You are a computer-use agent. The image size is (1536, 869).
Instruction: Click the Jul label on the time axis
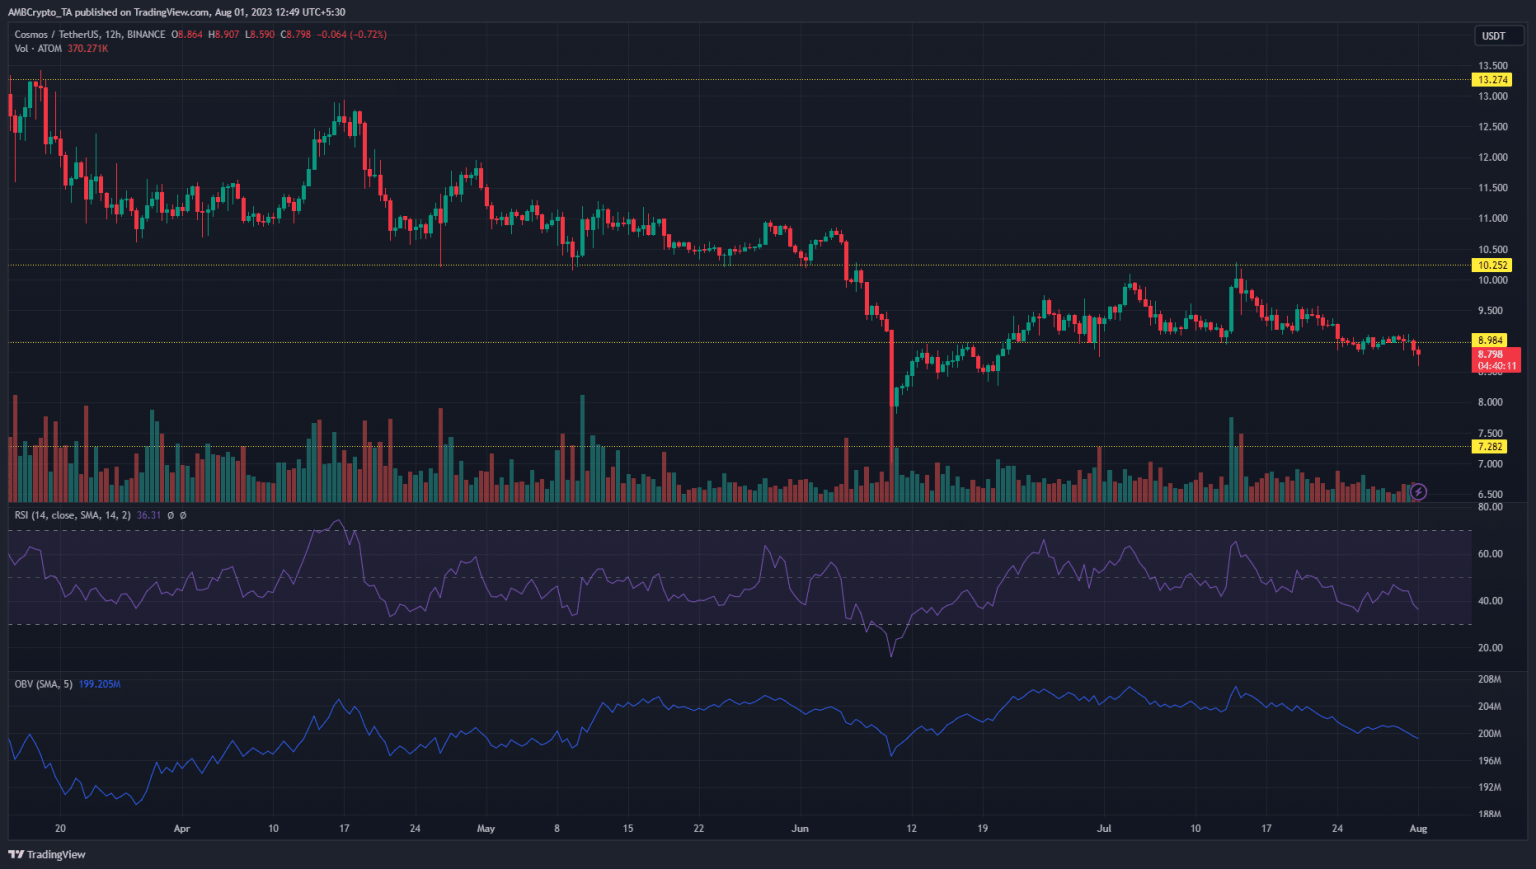[x=1104, y=828]
